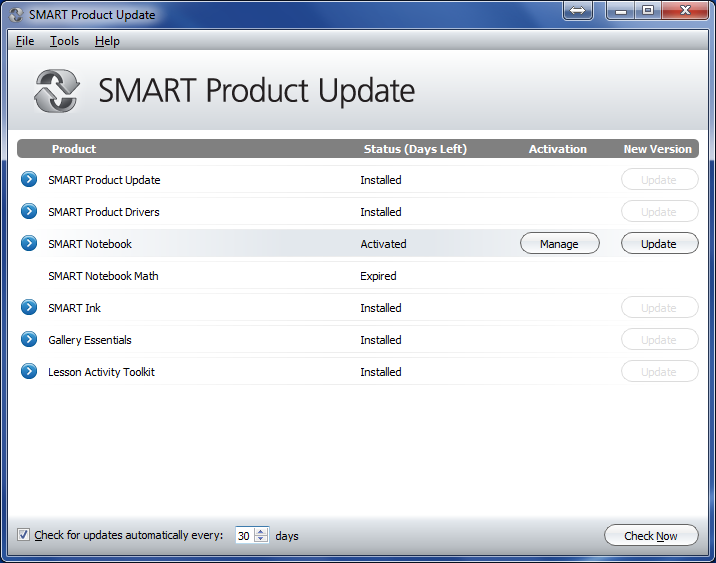Image resolution: width=716 pixels, height=563 pixels.
Task: Select the SMART Ink product name
Action: [74, 308]
